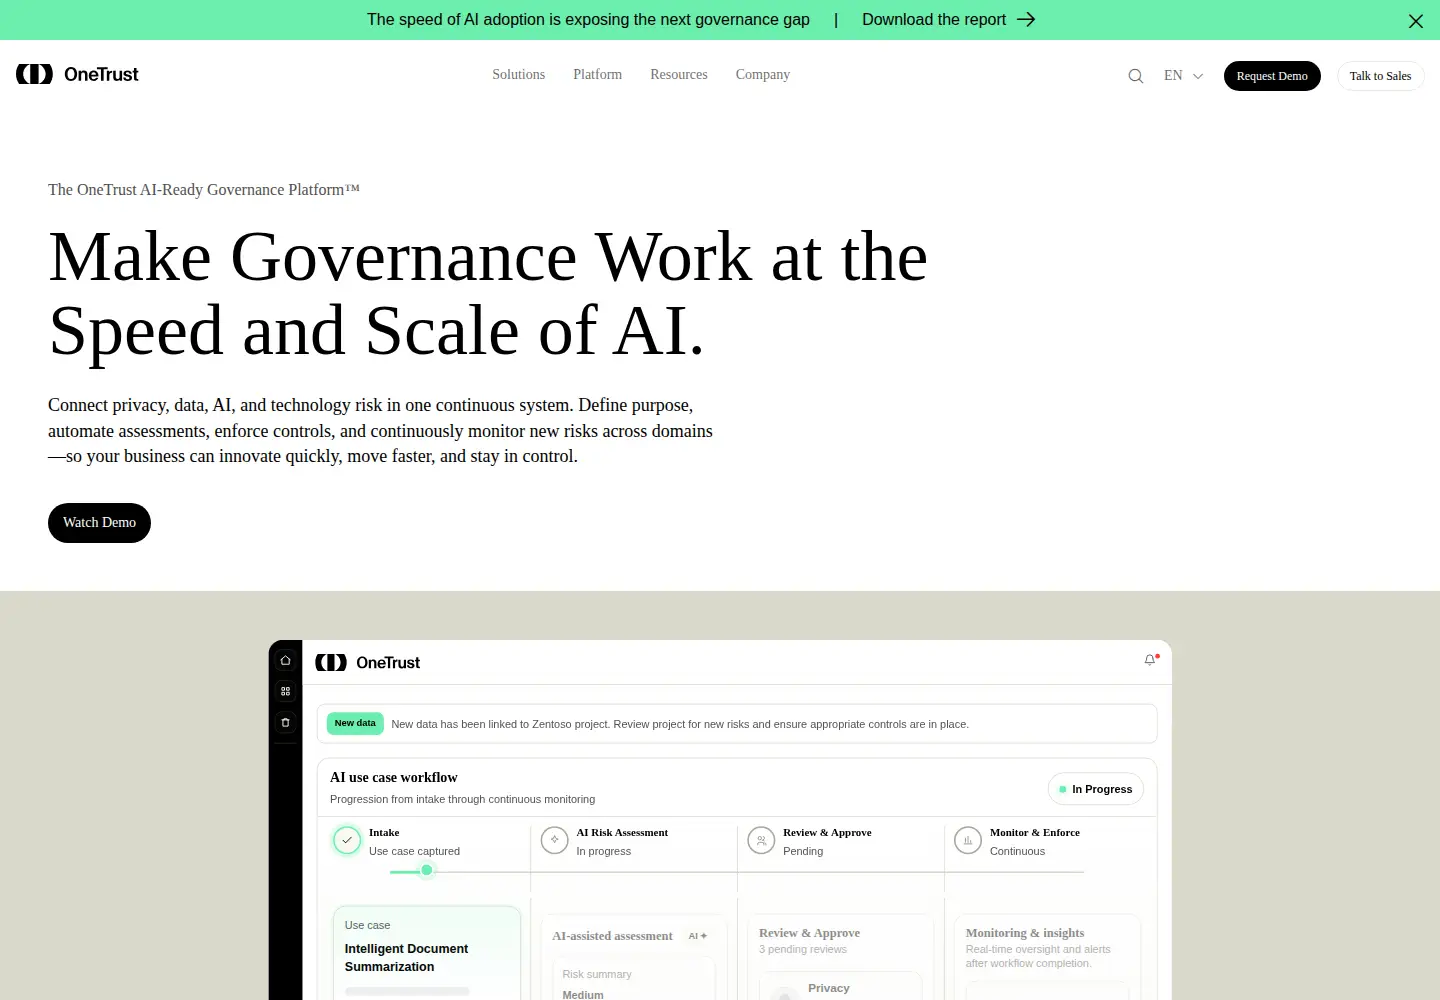Screen dimensions: 1440x1000
Task: Close the green announcement banner
Action: pyautogui.click(x=1416, y=21)
